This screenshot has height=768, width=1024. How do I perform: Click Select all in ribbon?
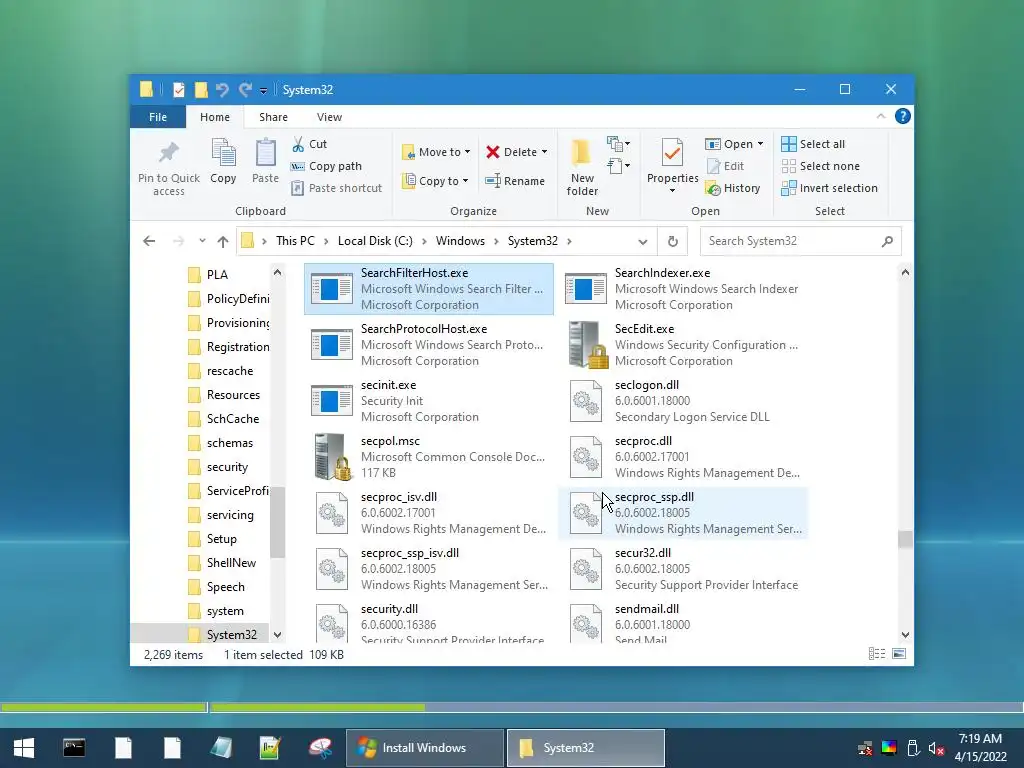click(813, 144)
